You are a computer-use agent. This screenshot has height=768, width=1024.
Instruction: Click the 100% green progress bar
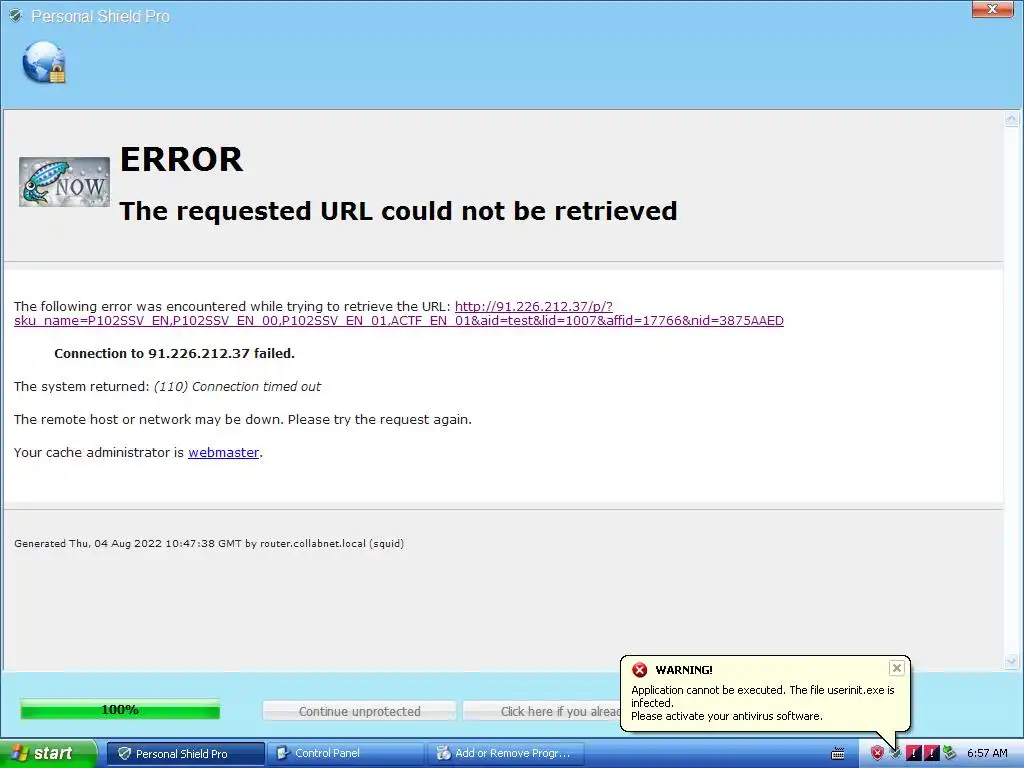(x=120, y=709)
